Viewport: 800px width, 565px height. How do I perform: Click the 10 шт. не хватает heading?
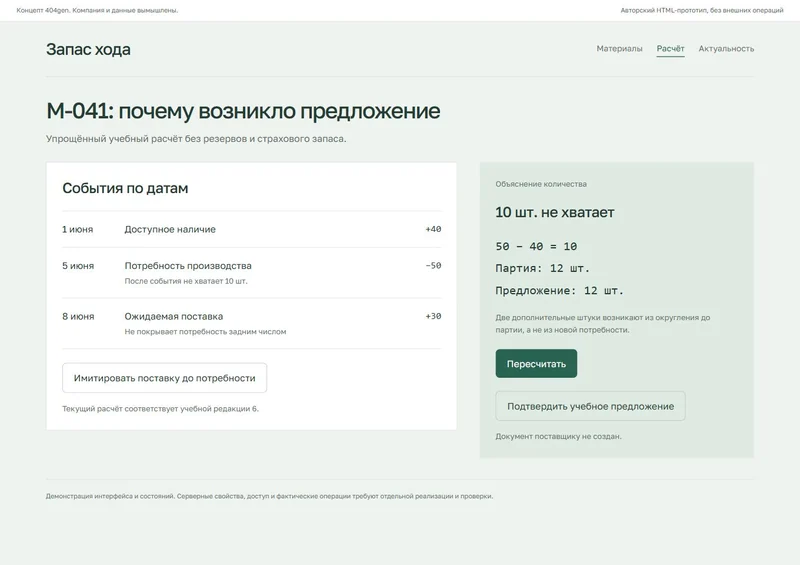click(555, 212)
